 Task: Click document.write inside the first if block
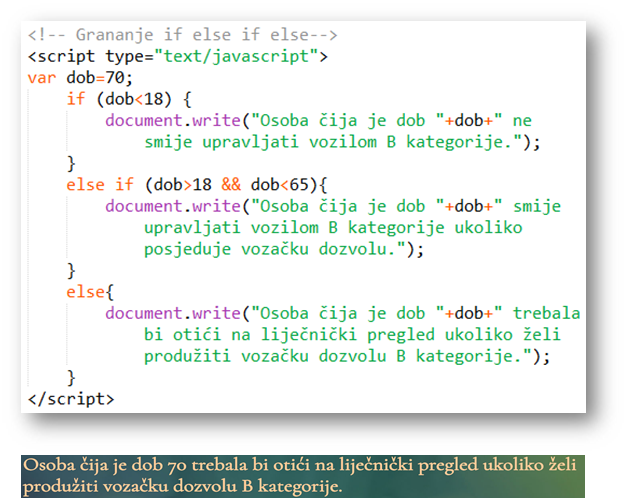(166, 120)
